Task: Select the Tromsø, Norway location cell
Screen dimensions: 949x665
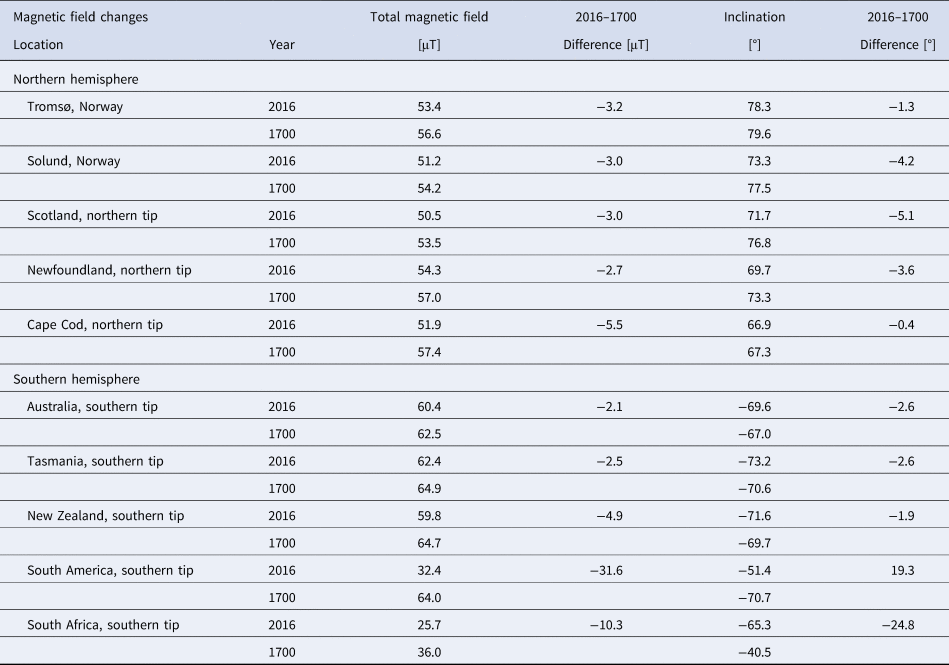Action: pos(75,106)
